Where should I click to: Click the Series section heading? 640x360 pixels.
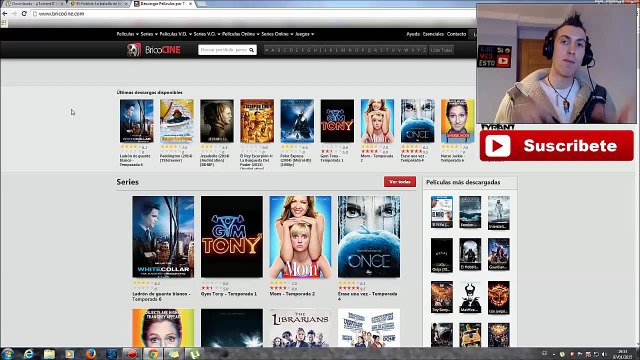127,182
